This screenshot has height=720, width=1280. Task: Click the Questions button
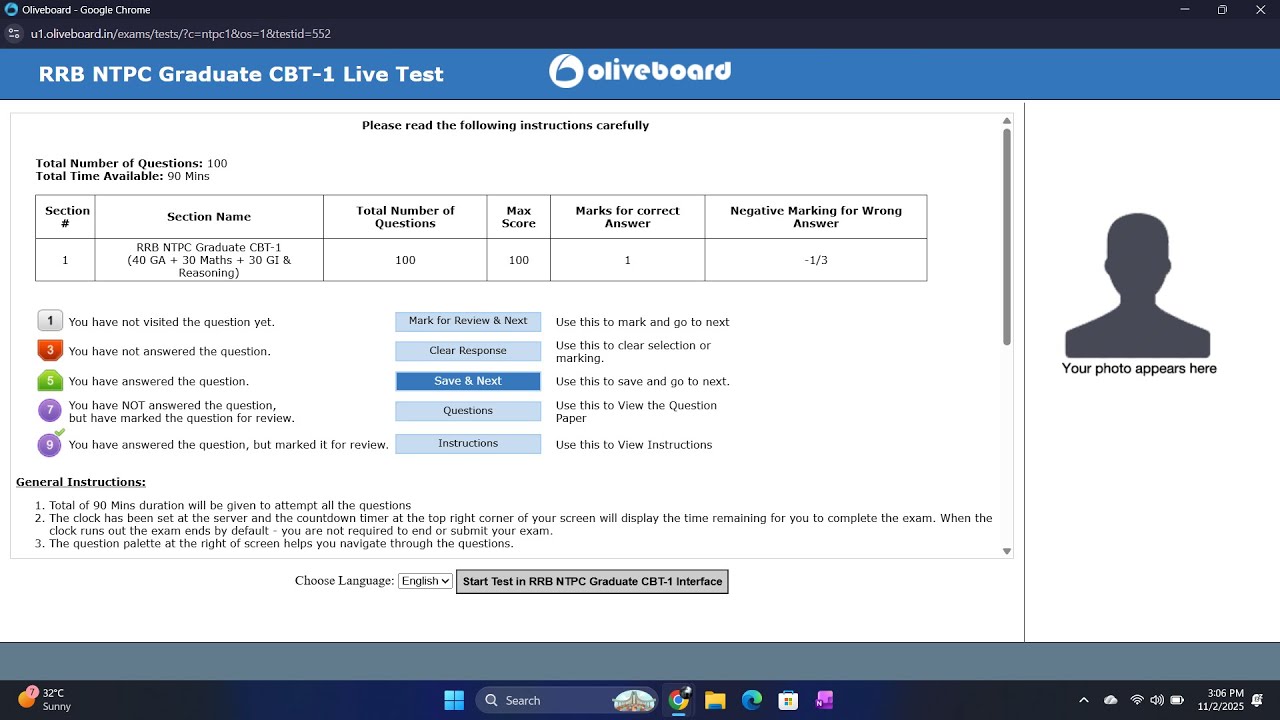(x=468, y=411)
